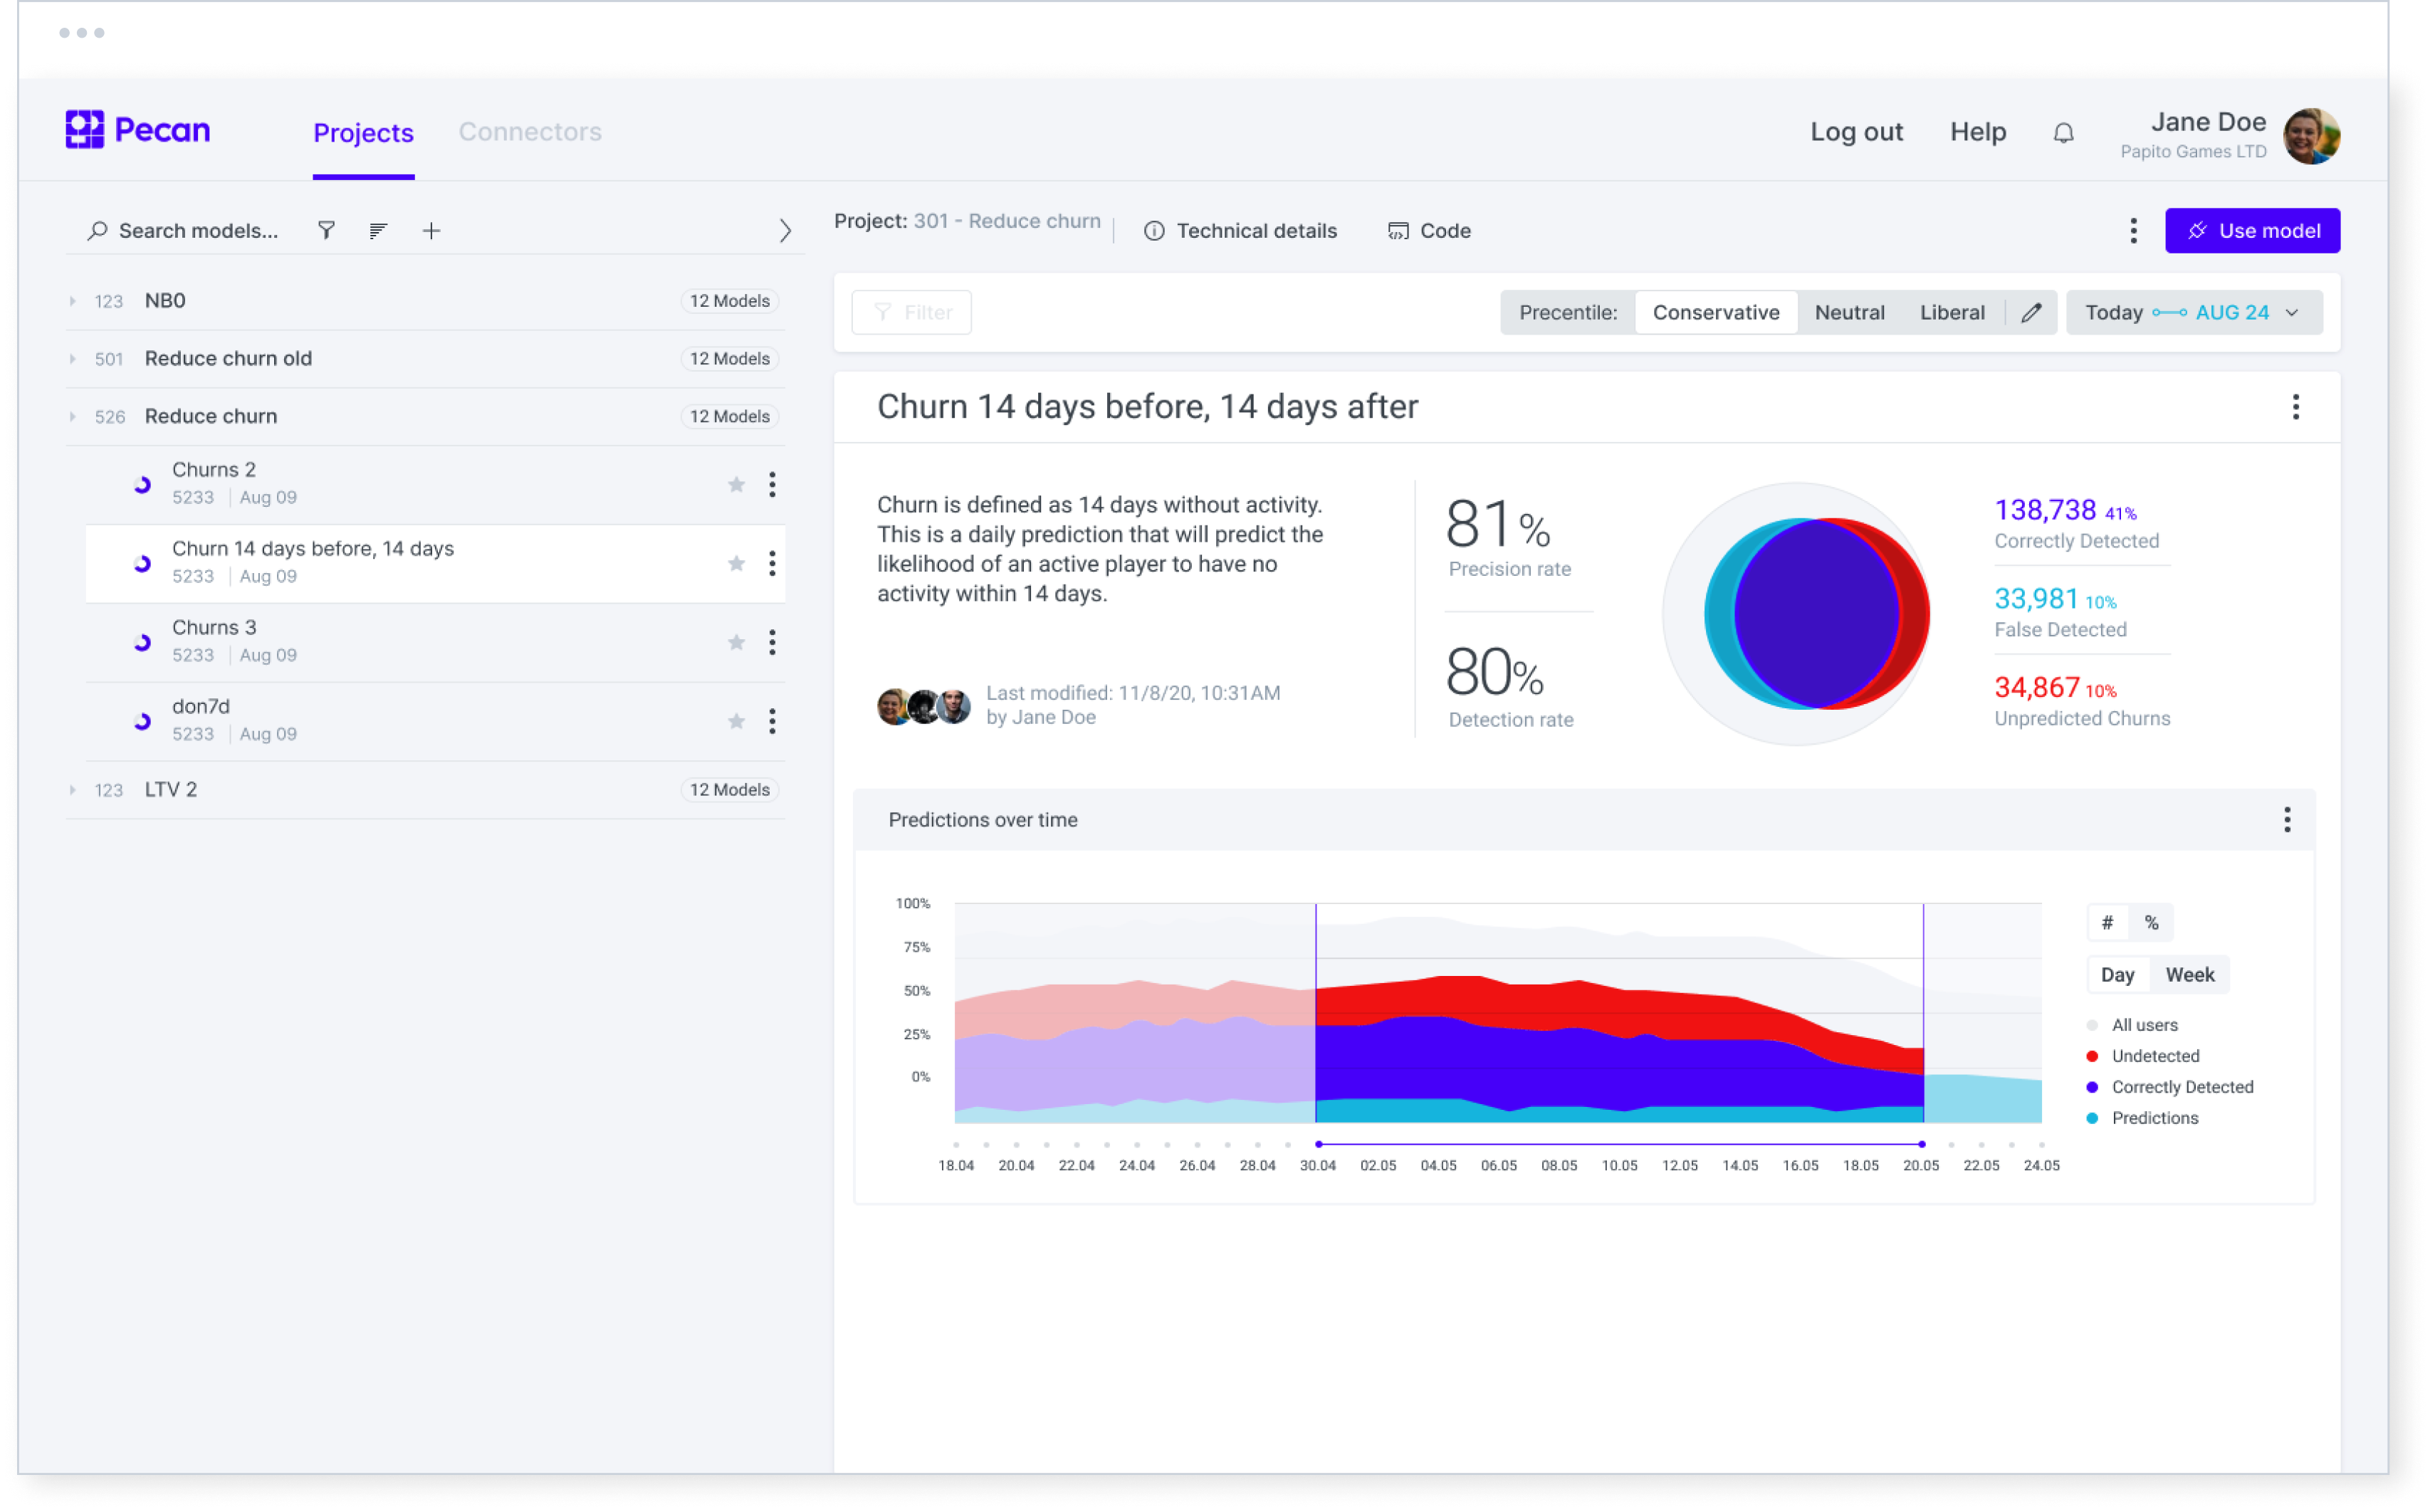Click the filter models funnel icon

[x=326, y=231]
